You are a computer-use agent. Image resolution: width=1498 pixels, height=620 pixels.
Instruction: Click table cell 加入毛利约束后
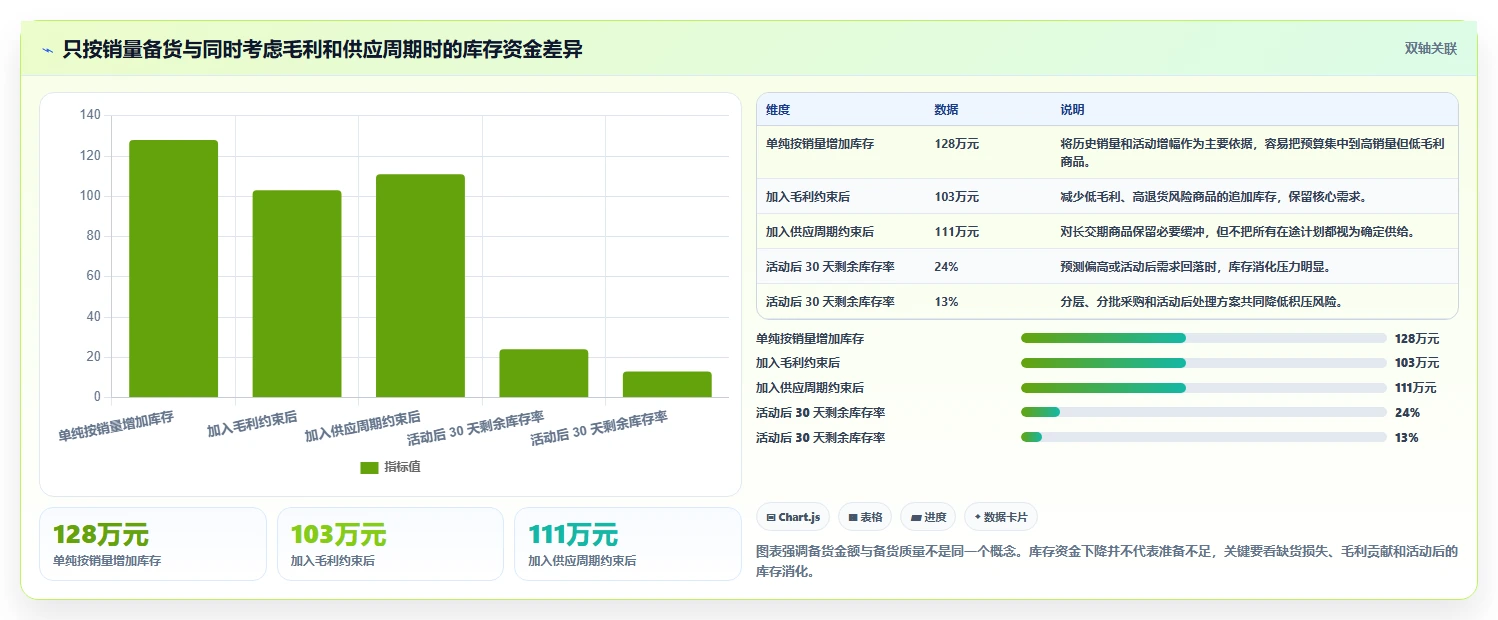coord(808,197)
